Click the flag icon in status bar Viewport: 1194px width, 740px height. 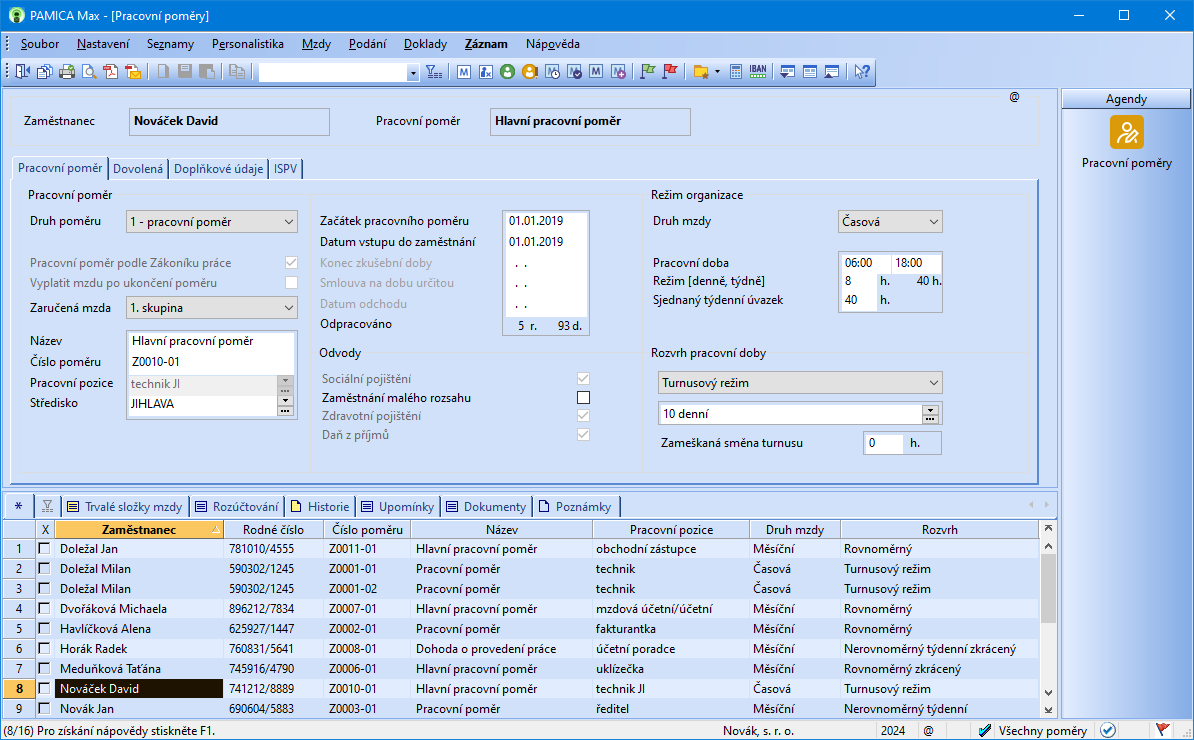pos(1162,730)
